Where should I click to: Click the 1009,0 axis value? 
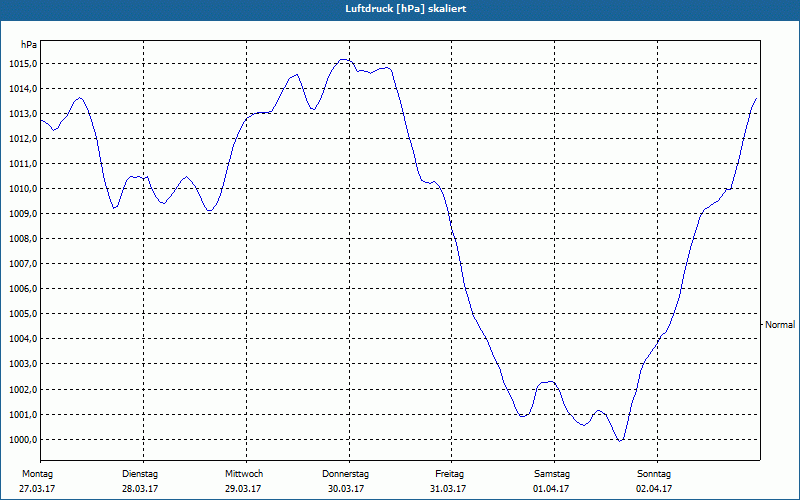pyautogui.click(x=23, y=214)
